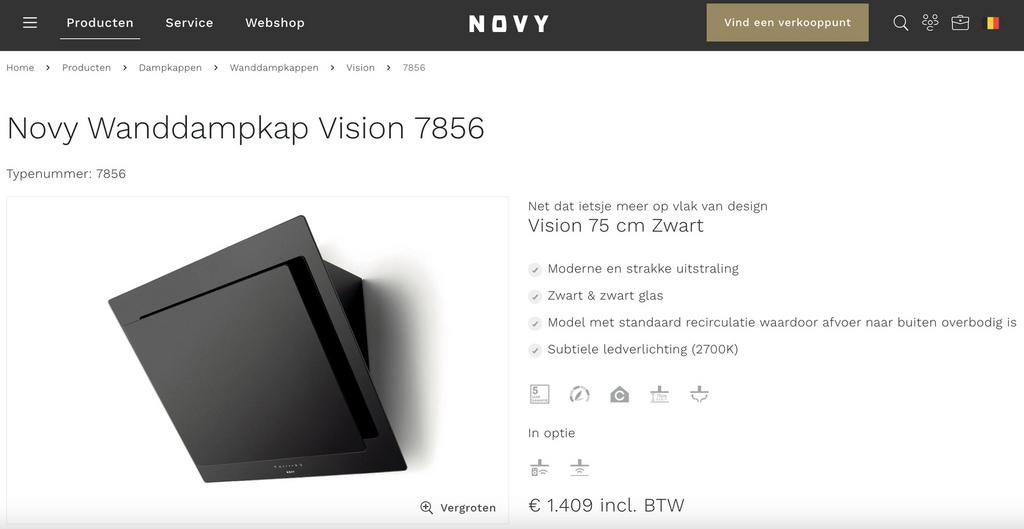
Task: Click the recirculation hood icon
Action: tap(699, 394)
